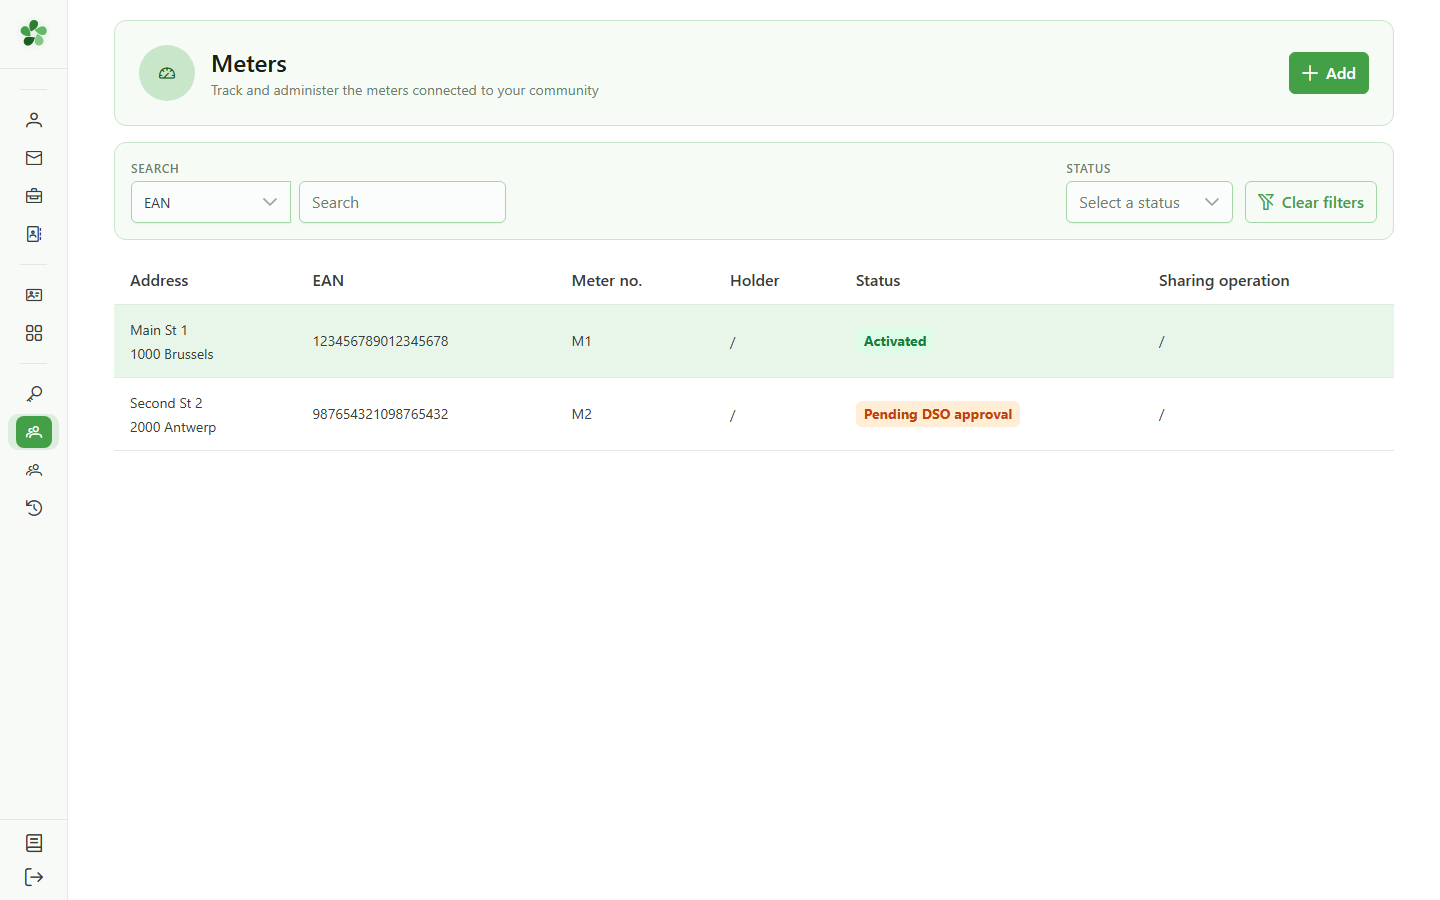Clear all filters
The height and width of the screenshot is (900, 1440).
[x=1311, y=202]
